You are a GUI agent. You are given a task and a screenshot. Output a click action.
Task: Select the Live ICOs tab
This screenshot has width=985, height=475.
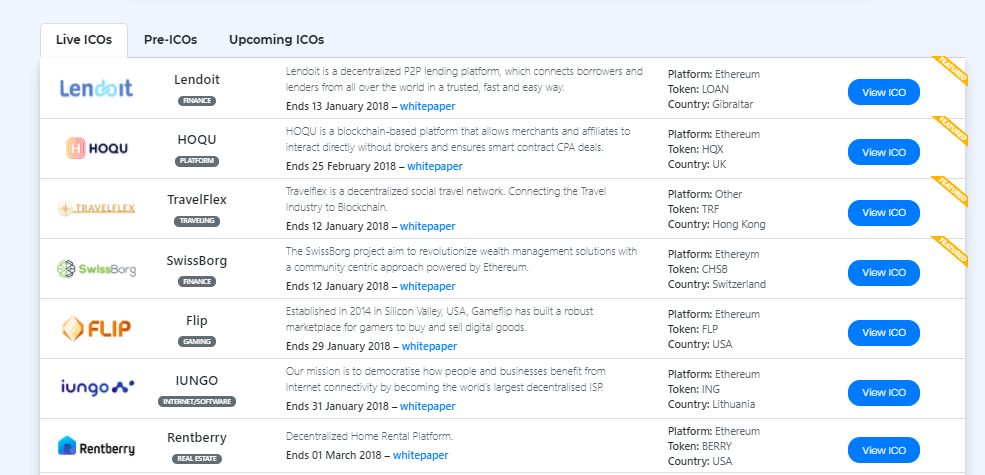(84, 40)
